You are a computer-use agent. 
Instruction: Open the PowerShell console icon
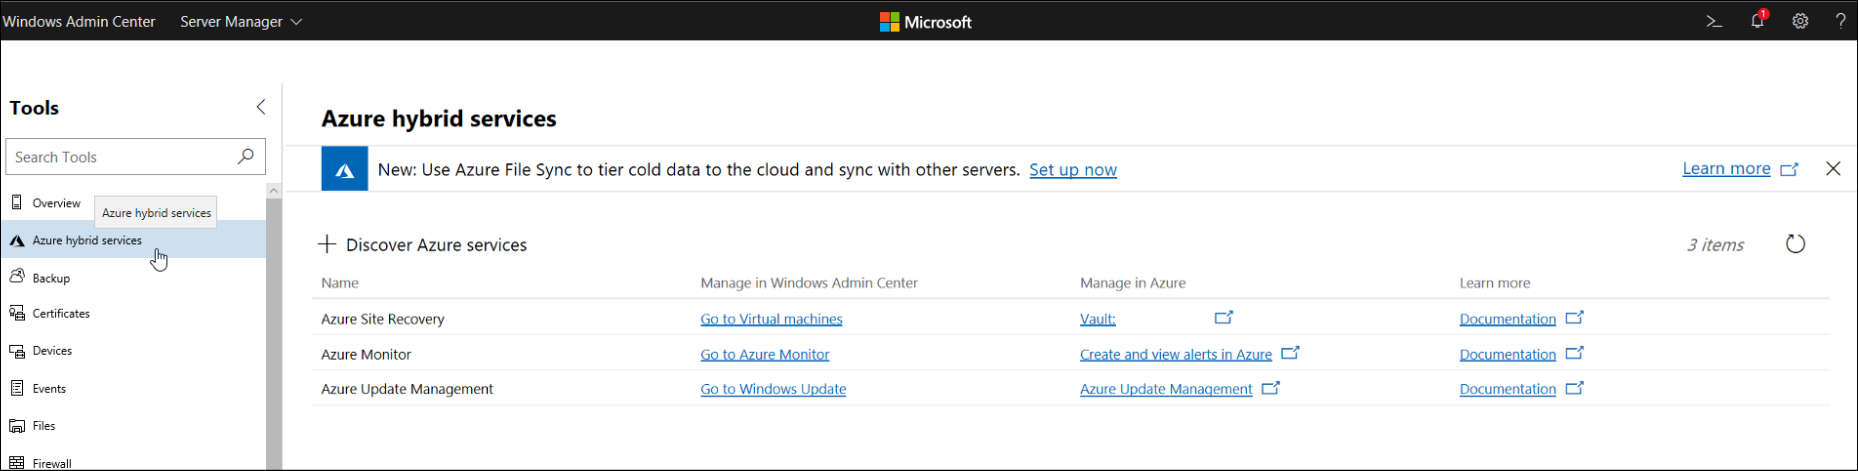pyautogui.click(x=1714, y=21)
